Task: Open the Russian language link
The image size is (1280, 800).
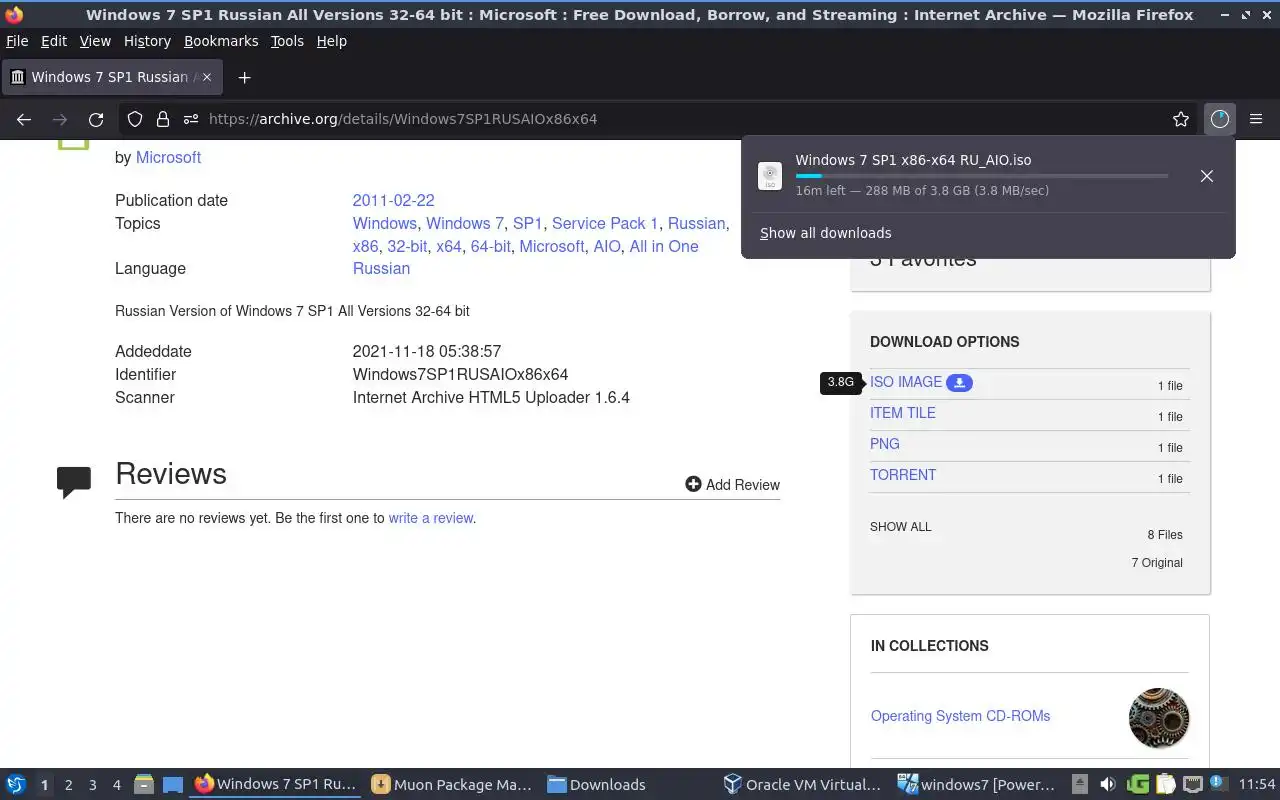Action: pyautogui.click(x=381, y=268)
